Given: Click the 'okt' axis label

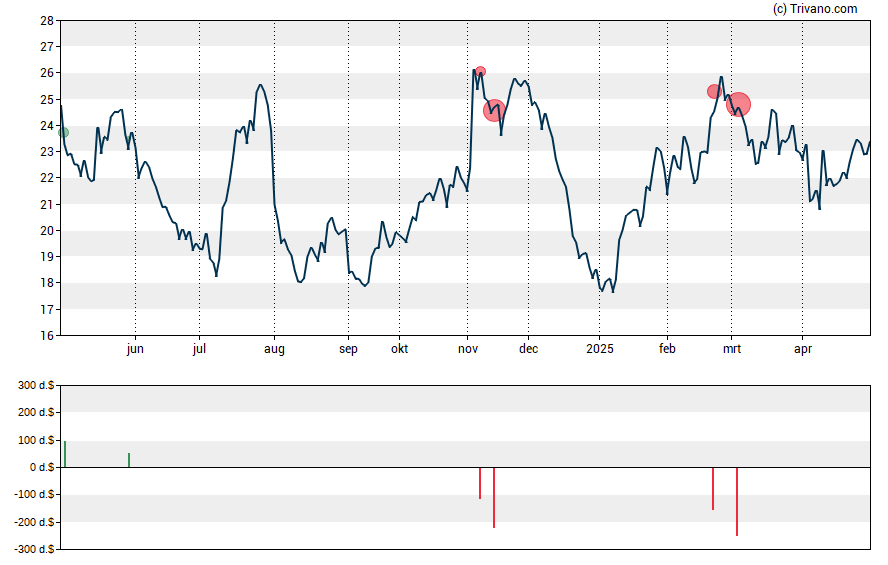Looking at the screenshot, I should [399, 349].
